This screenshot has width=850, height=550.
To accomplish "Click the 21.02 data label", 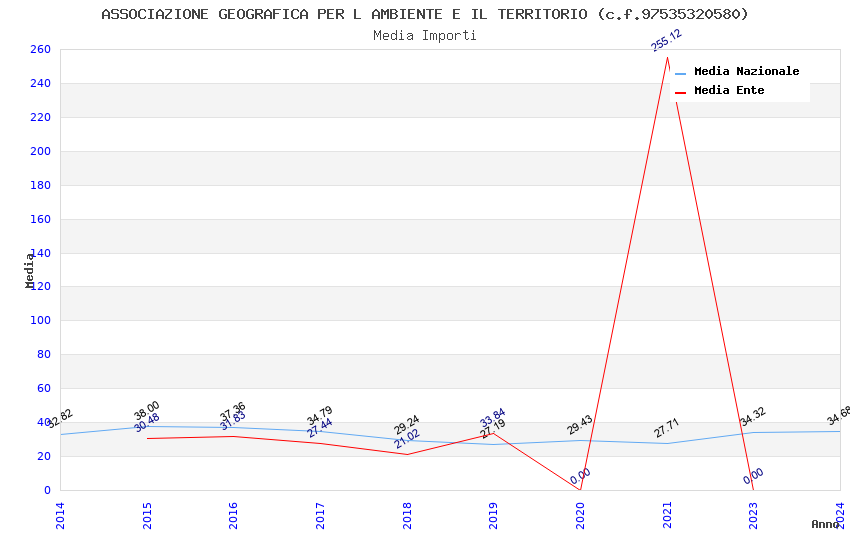I will [x=407, y=439].
